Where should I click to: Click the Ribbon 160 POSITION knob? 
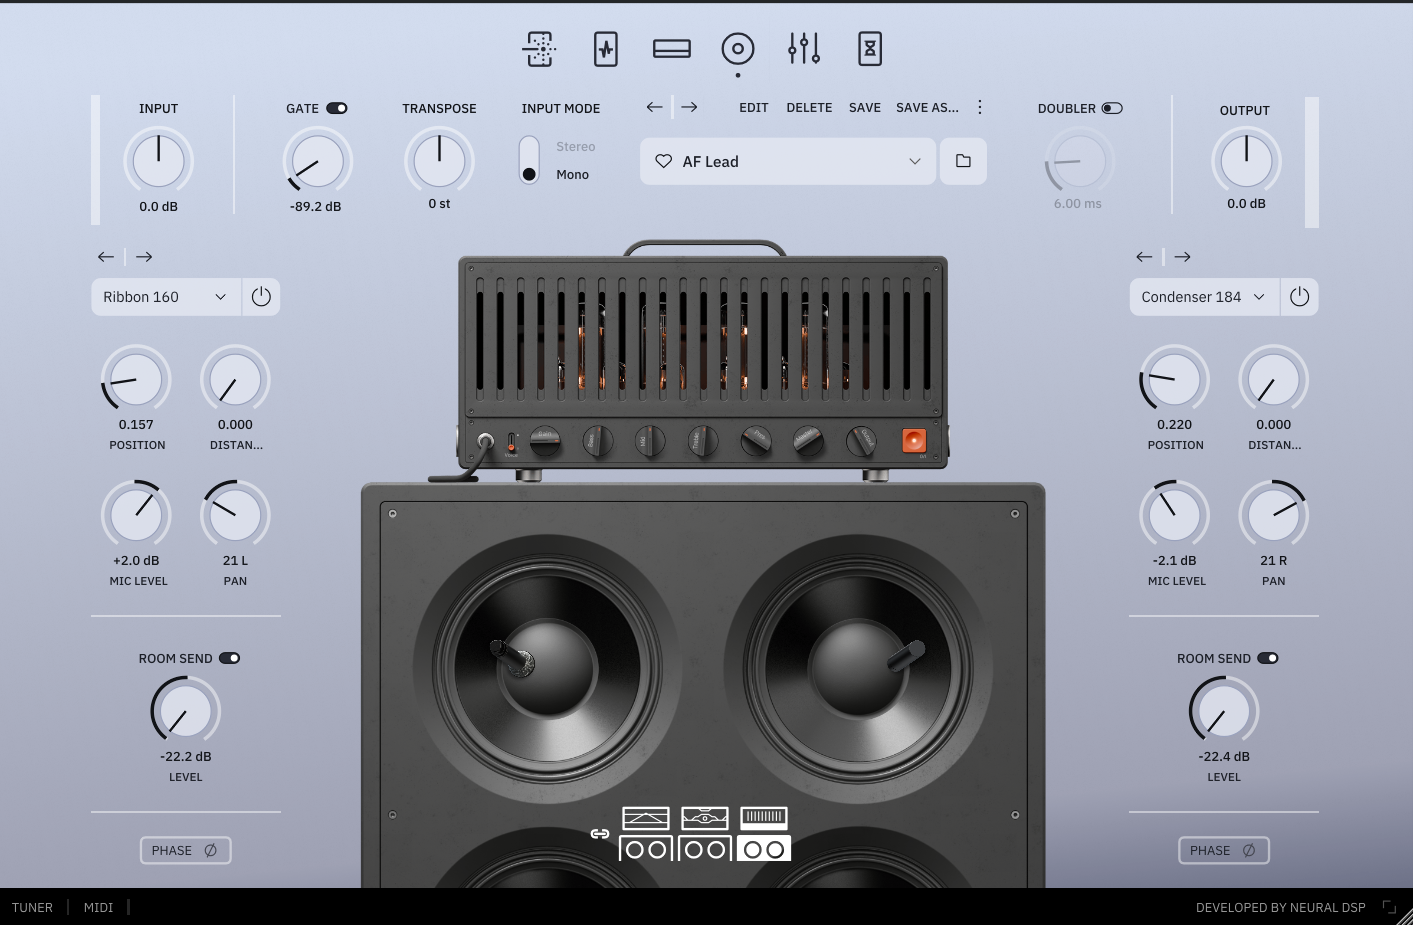pyautogui.click(x=136, y=380)
